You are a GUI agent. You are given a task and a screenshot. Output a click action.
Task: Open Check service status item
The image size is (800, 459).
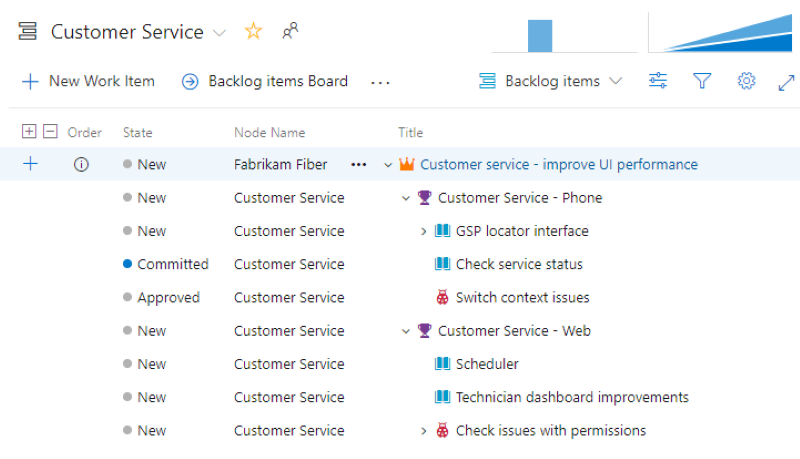519,264
